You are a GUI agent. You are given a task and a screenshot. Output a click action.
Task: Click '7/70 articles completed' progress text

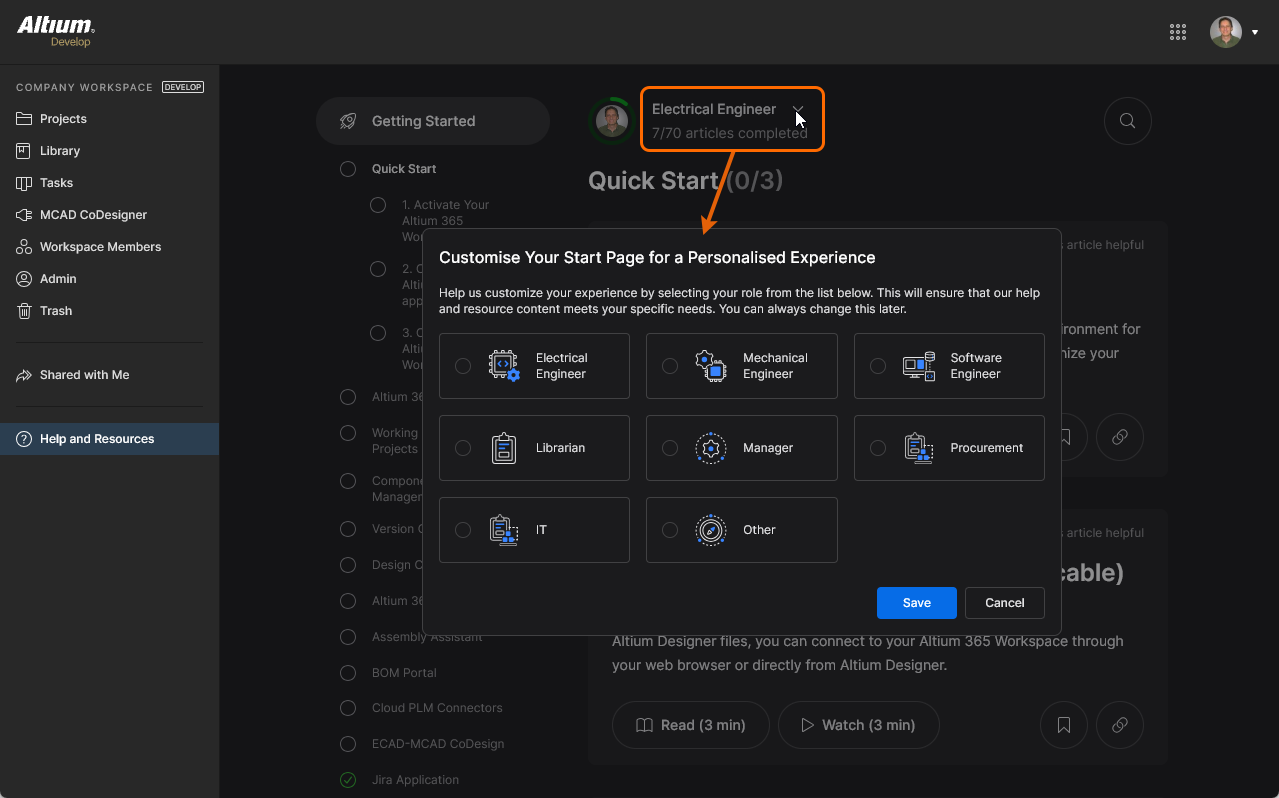[x=730, y=133]
